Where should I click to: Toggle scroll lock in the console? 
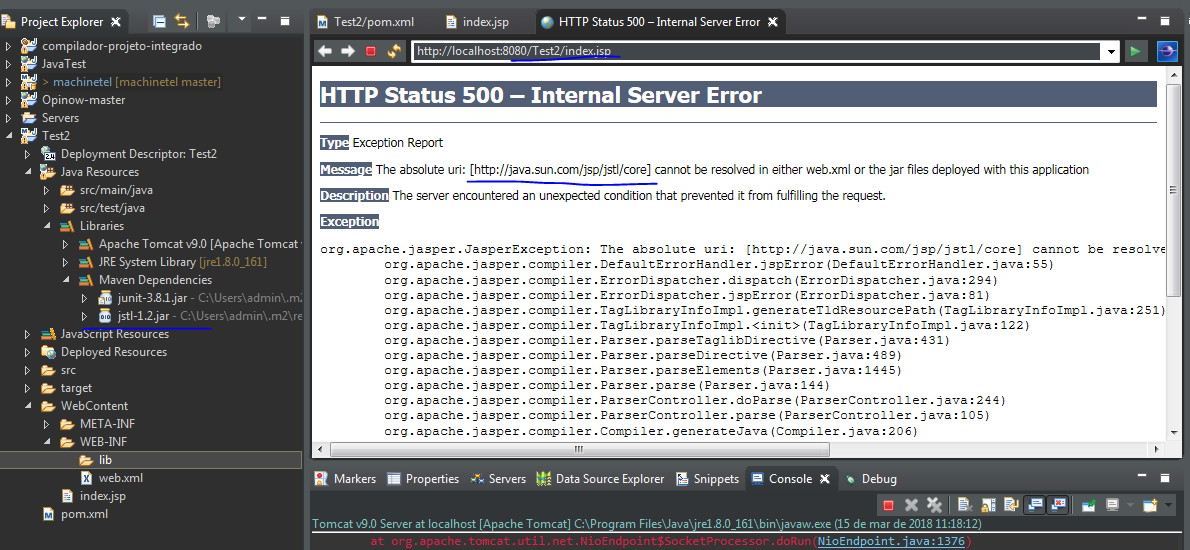988,504
